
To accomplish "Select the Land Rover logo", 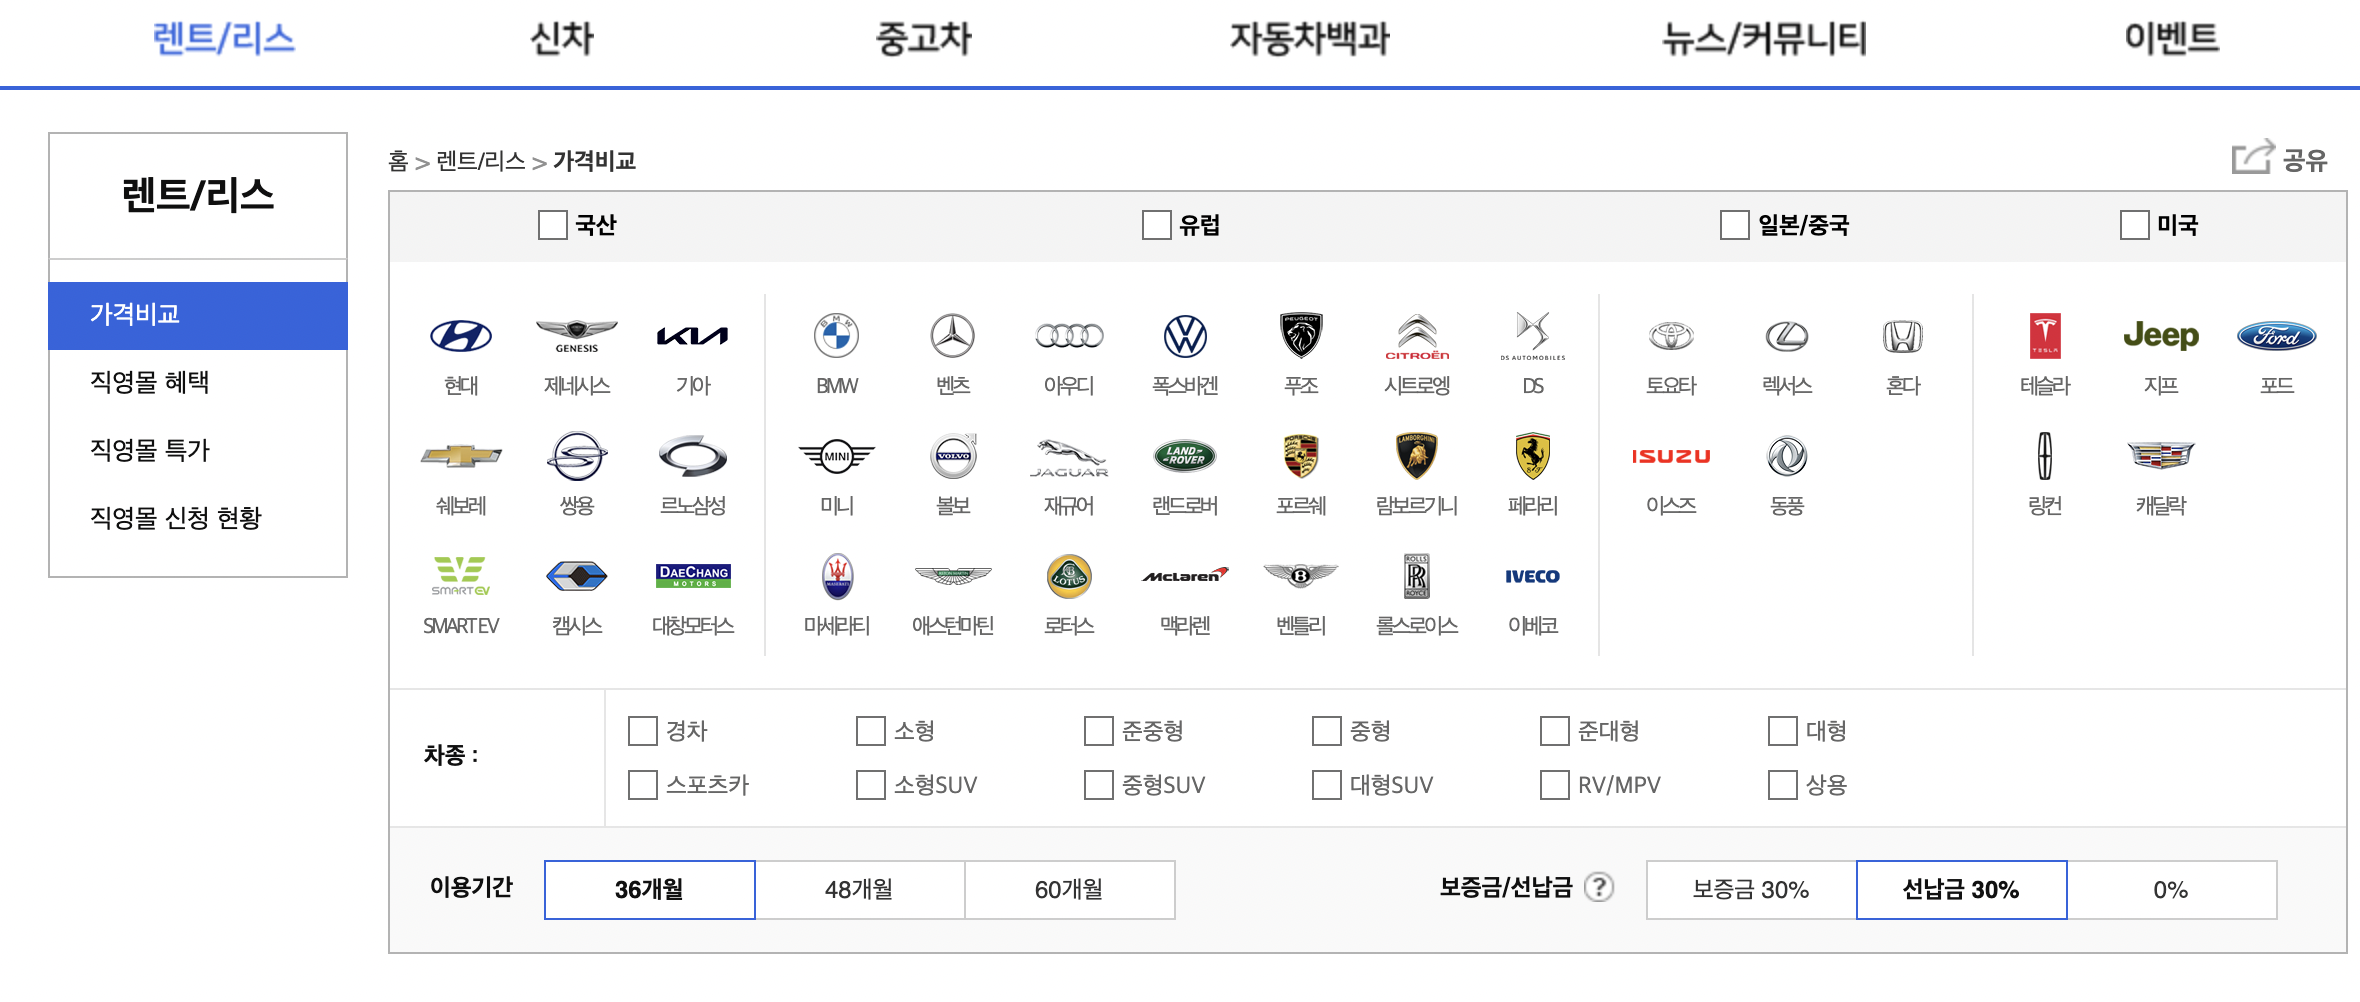I will click(1185, 456).
